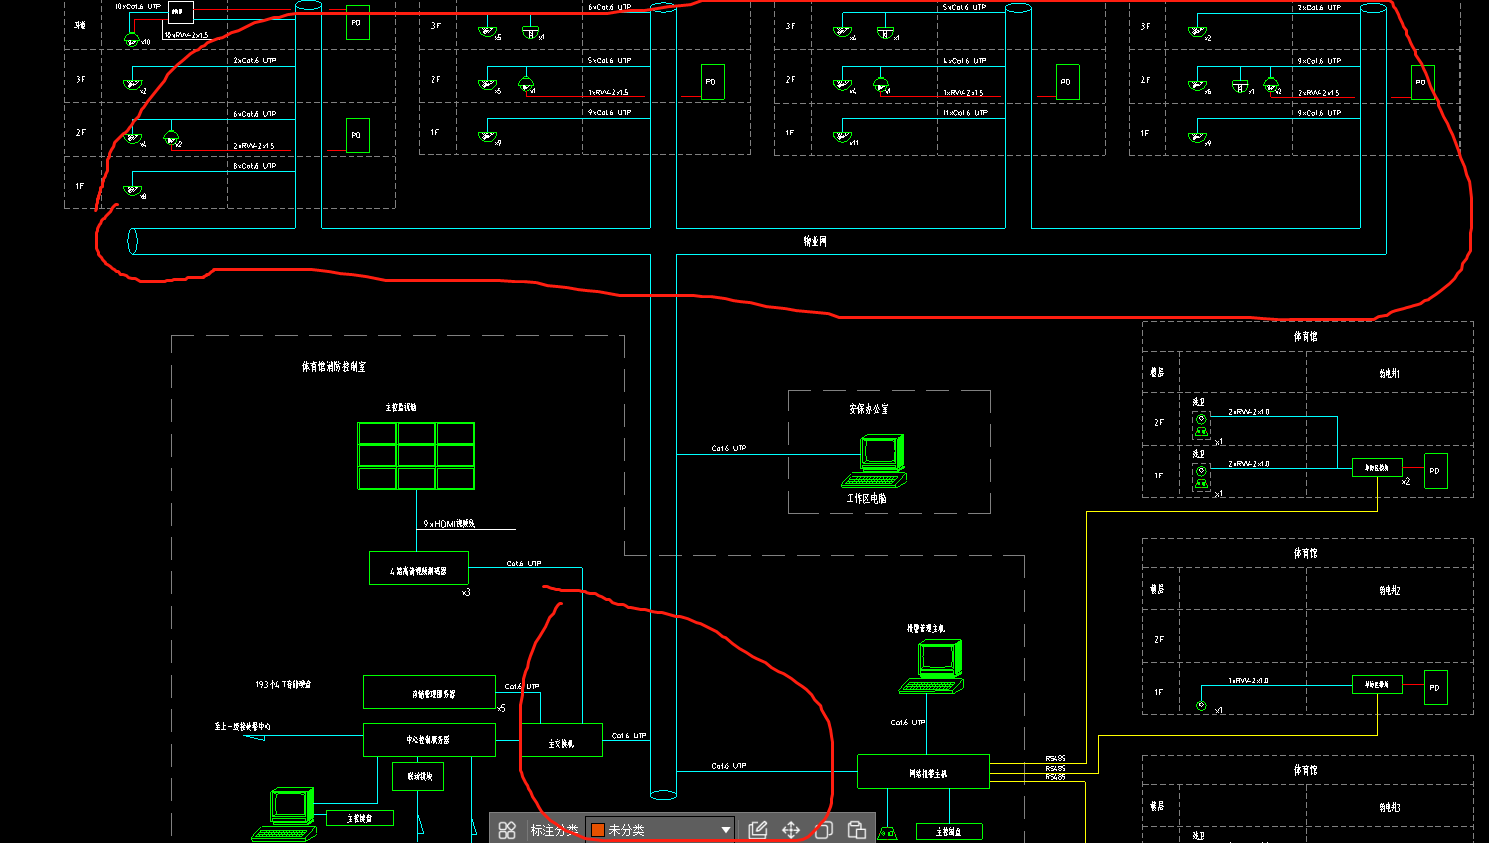Select the 工作区电脑 computer symbol
The width and height of the screenshot is (1489, 843).
point(877,460)
